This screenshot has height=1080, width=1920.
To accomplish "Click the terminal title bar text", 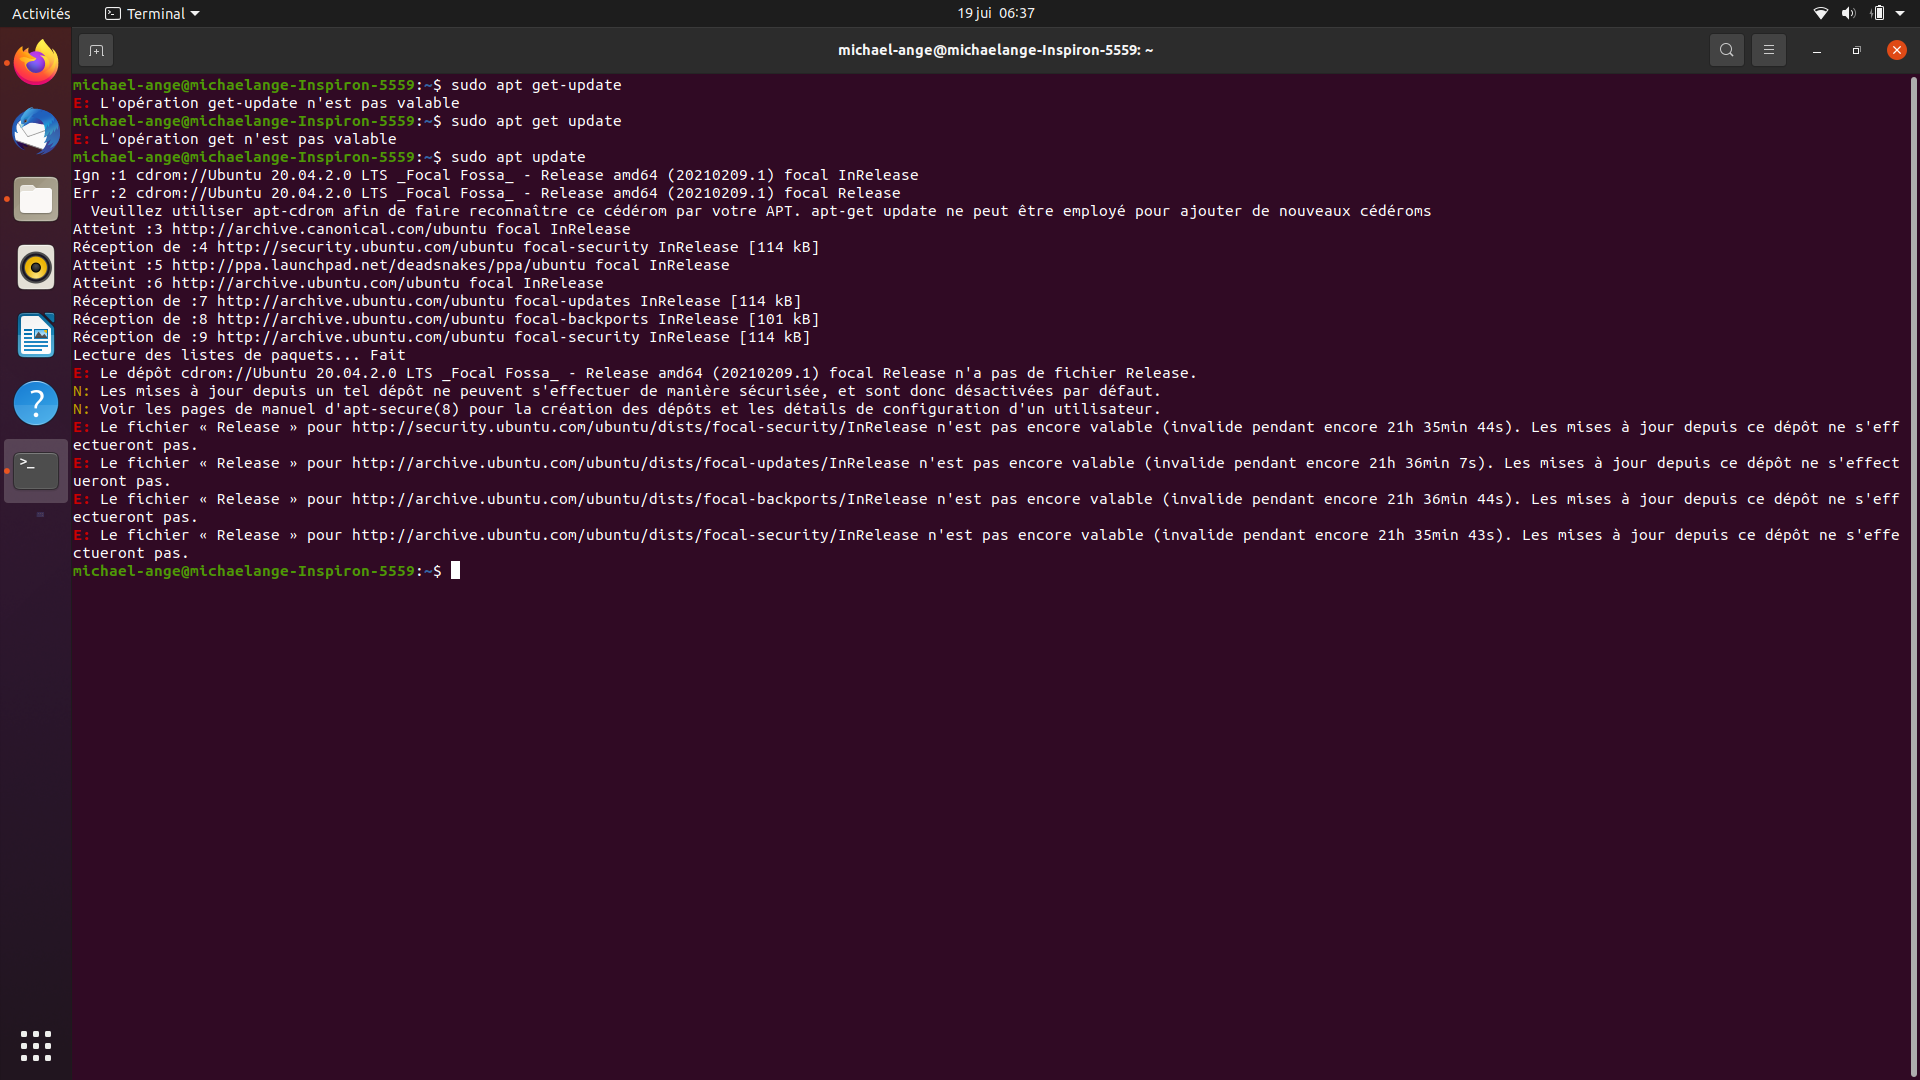I will pos(995,50).
